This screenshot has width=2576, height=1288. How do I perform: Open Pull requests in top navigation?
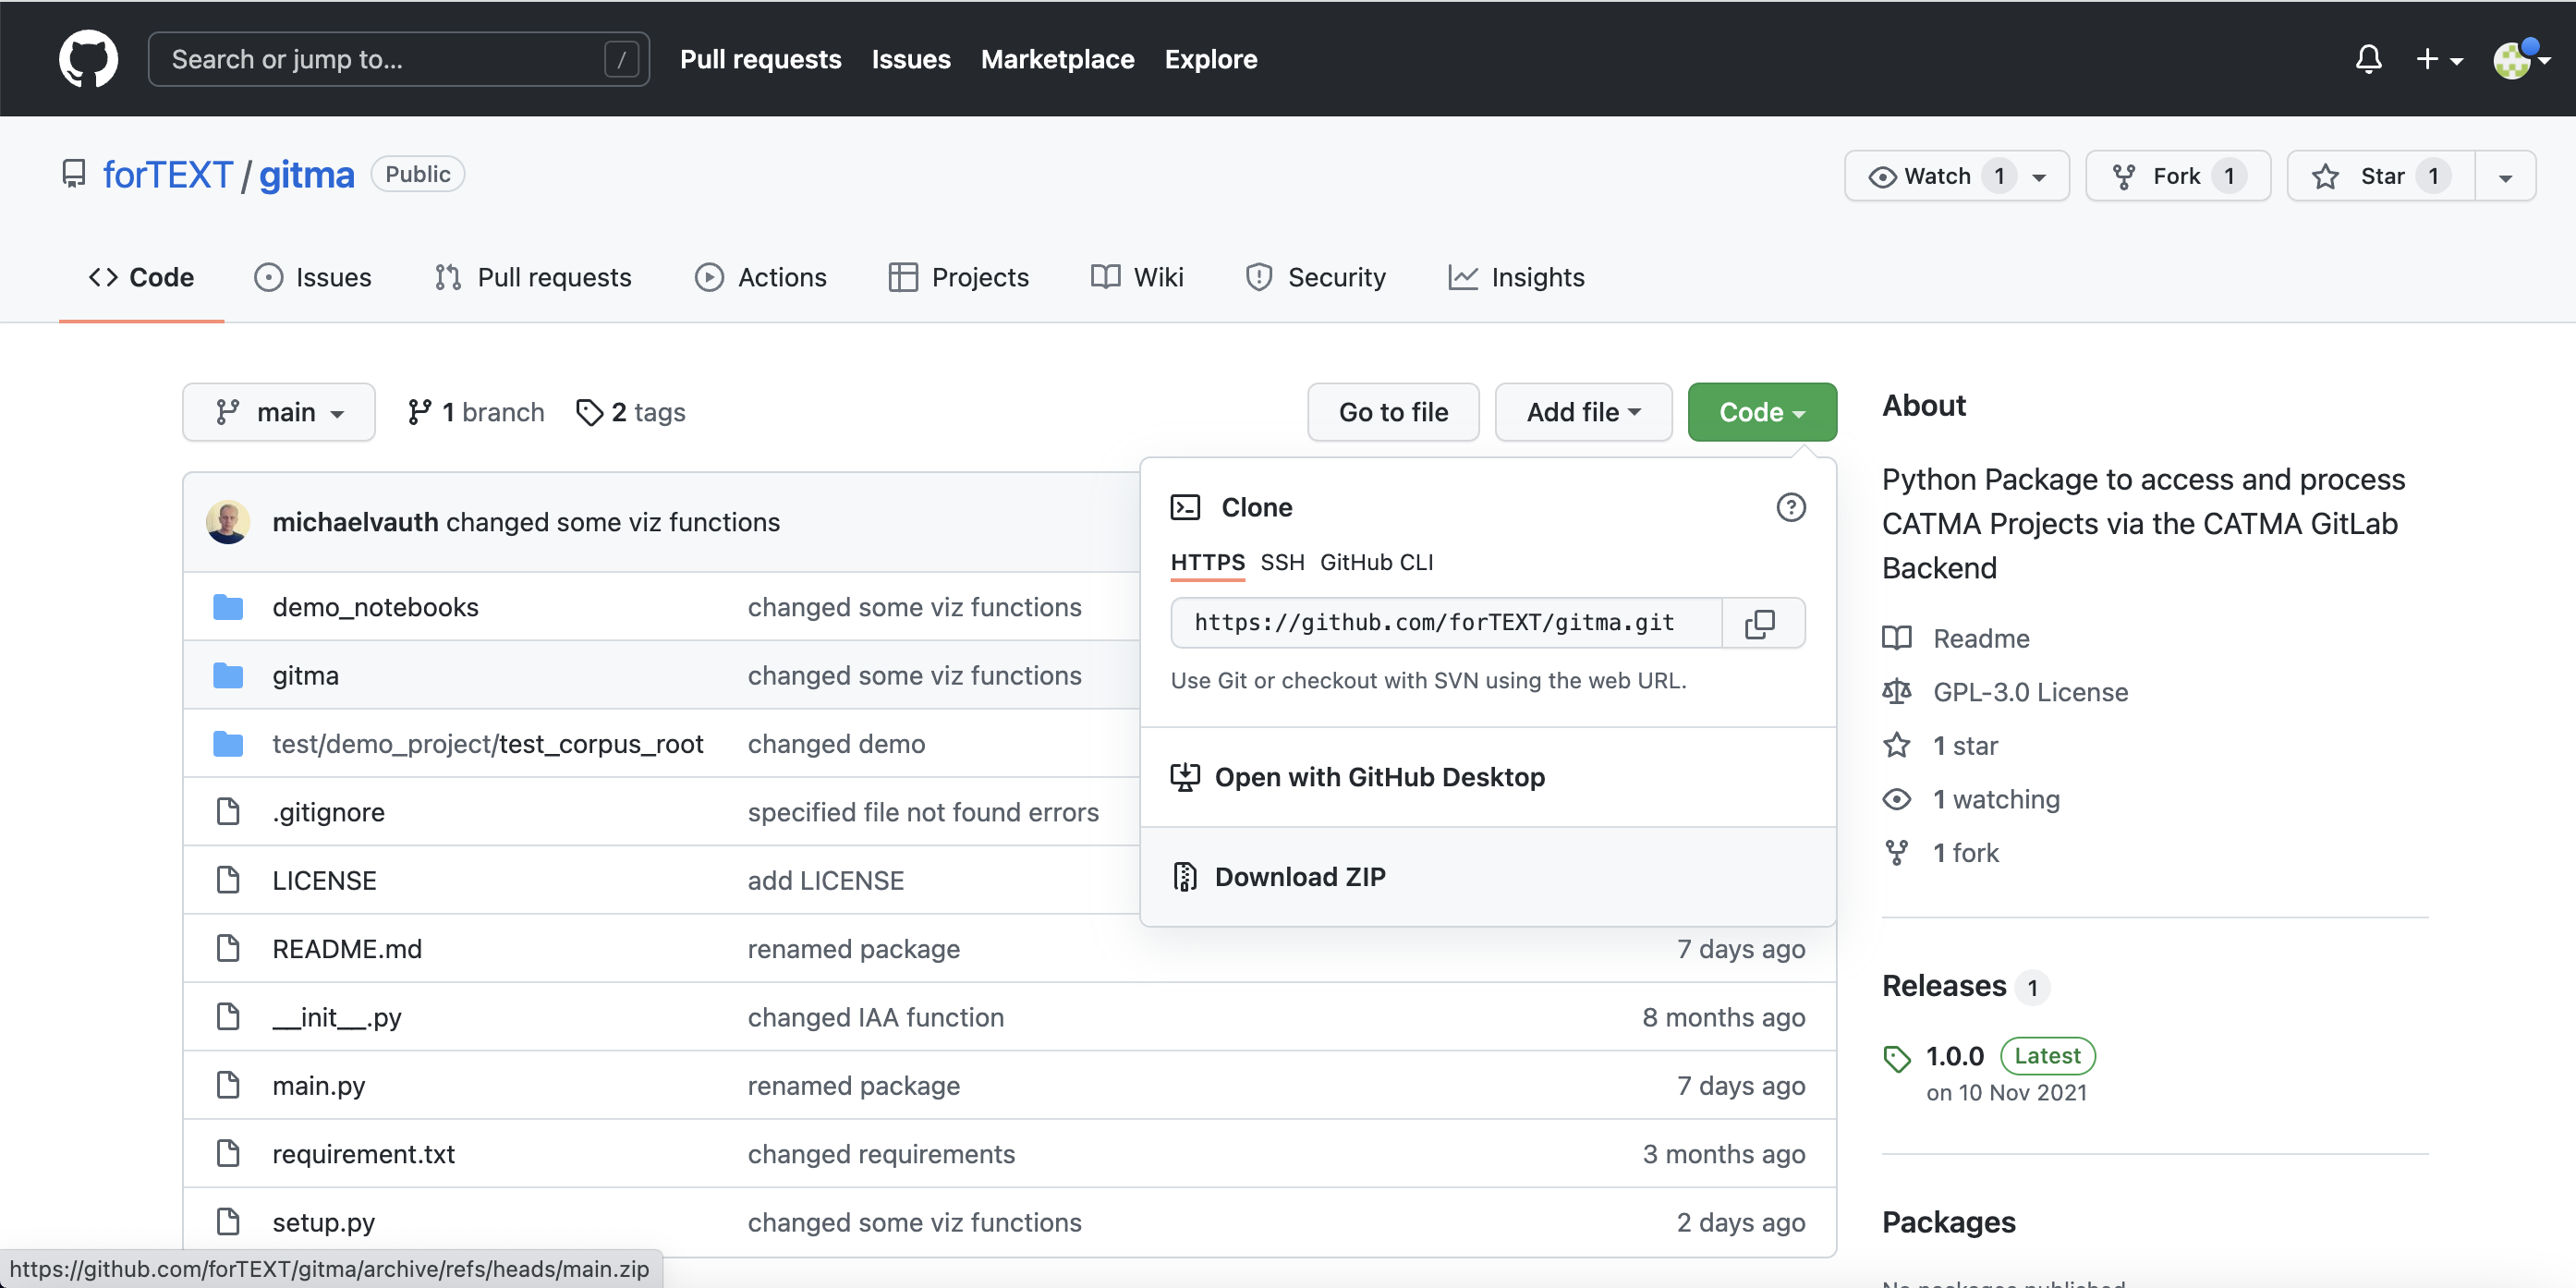click(x=760, y=59)
